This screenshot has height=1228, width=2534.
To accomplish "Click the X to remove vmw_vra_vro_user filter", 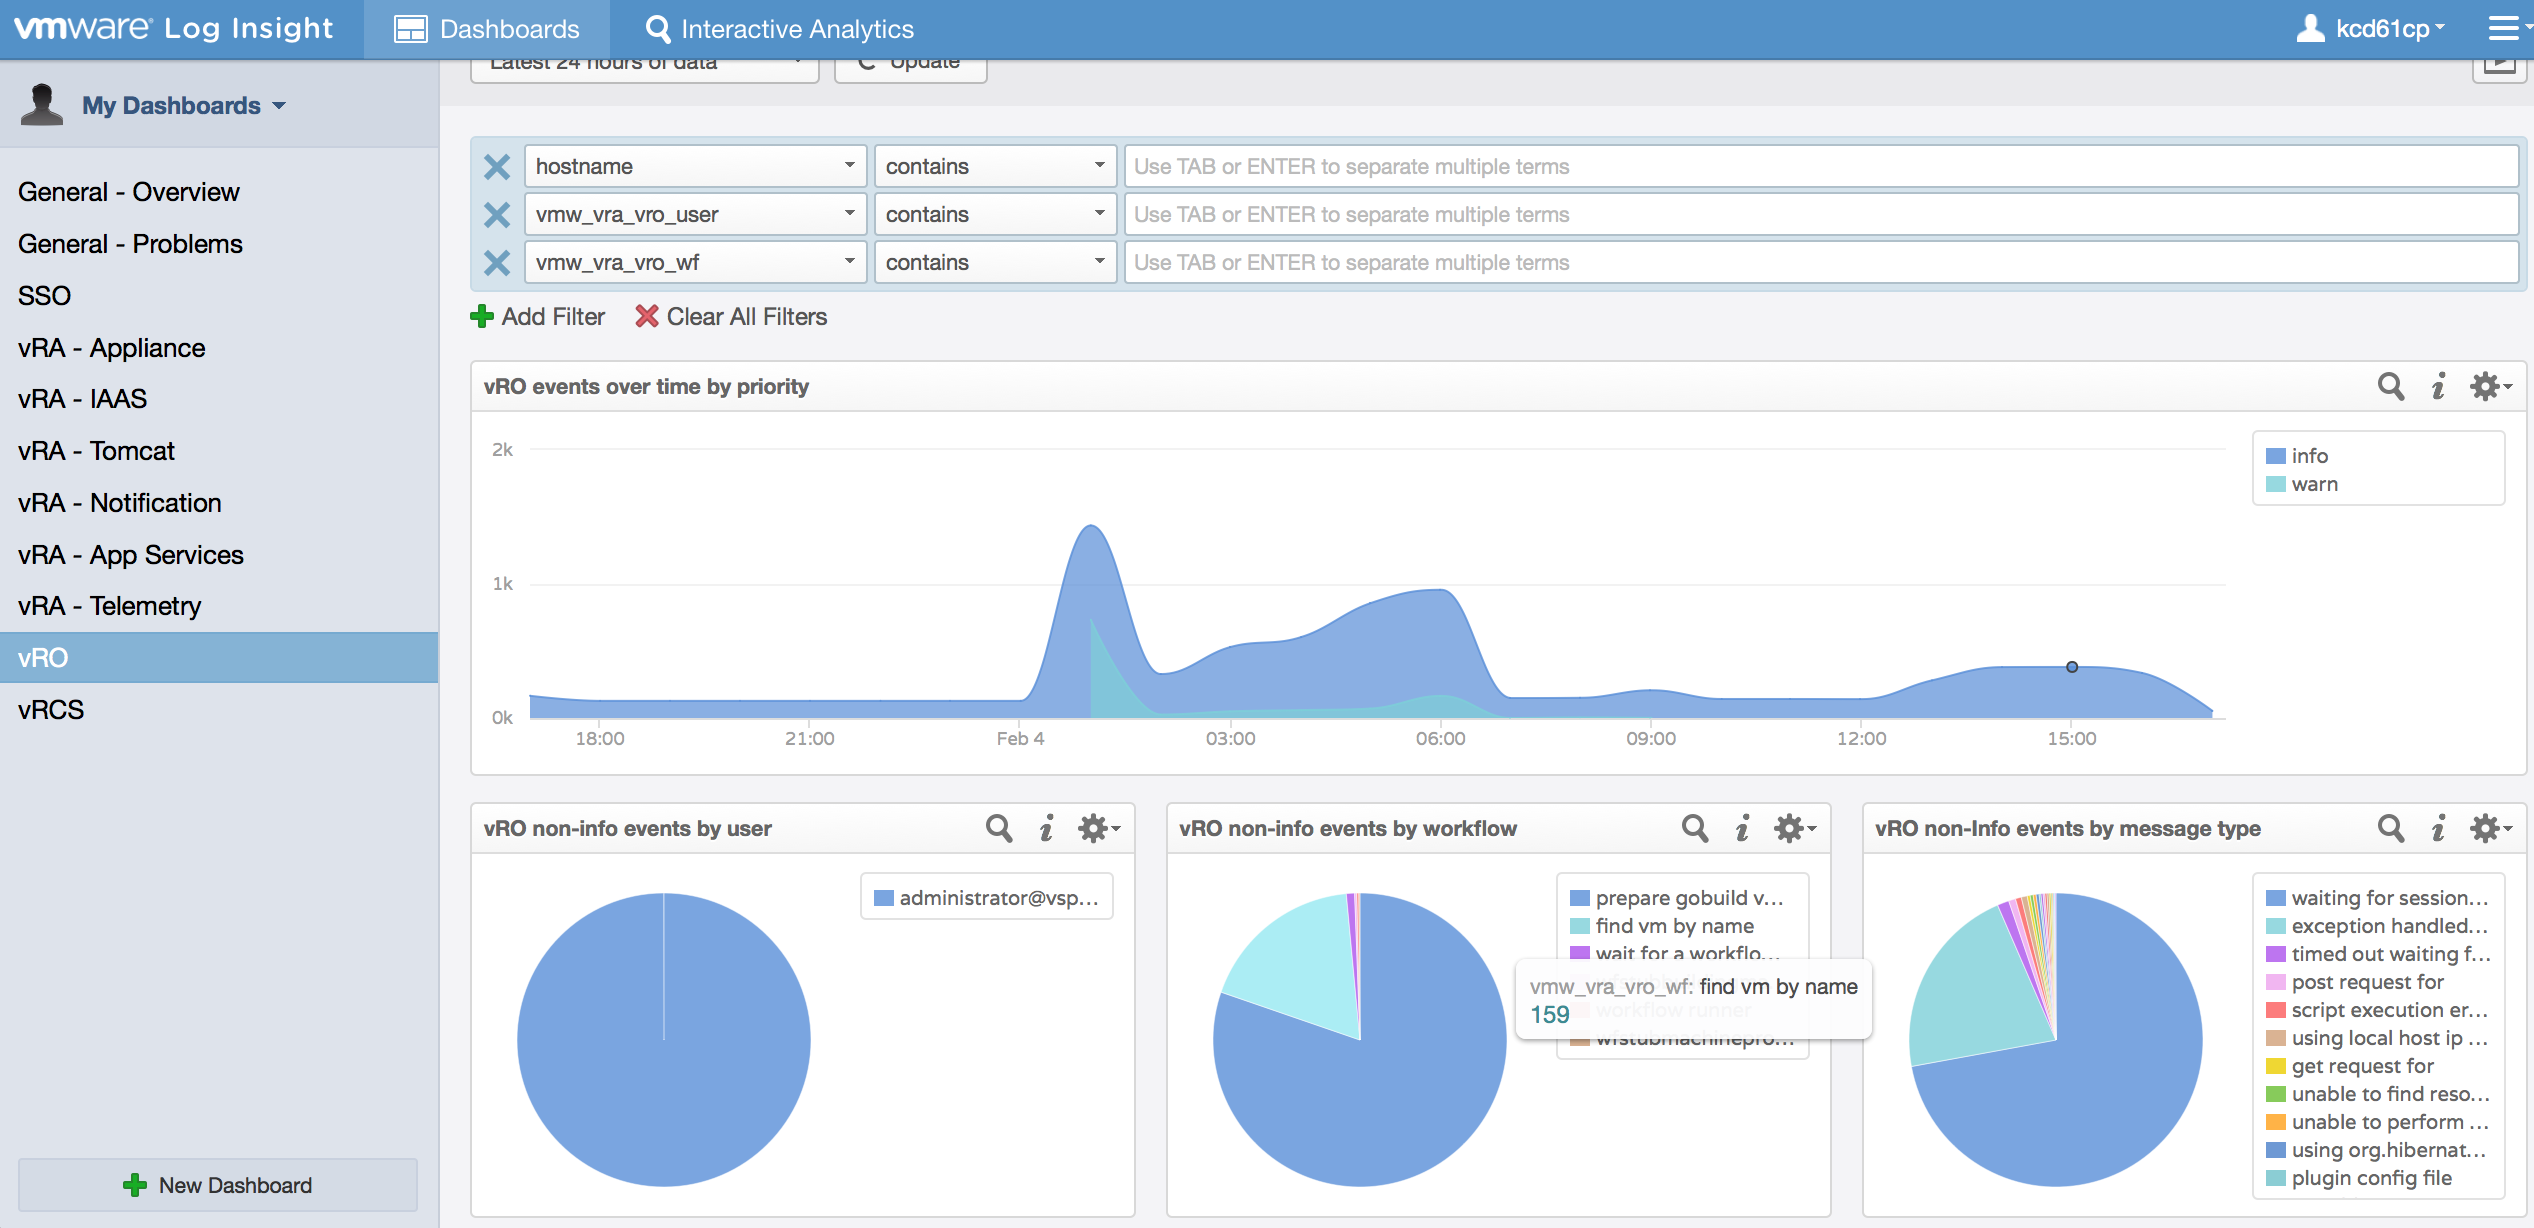I will tap(498, 213).
